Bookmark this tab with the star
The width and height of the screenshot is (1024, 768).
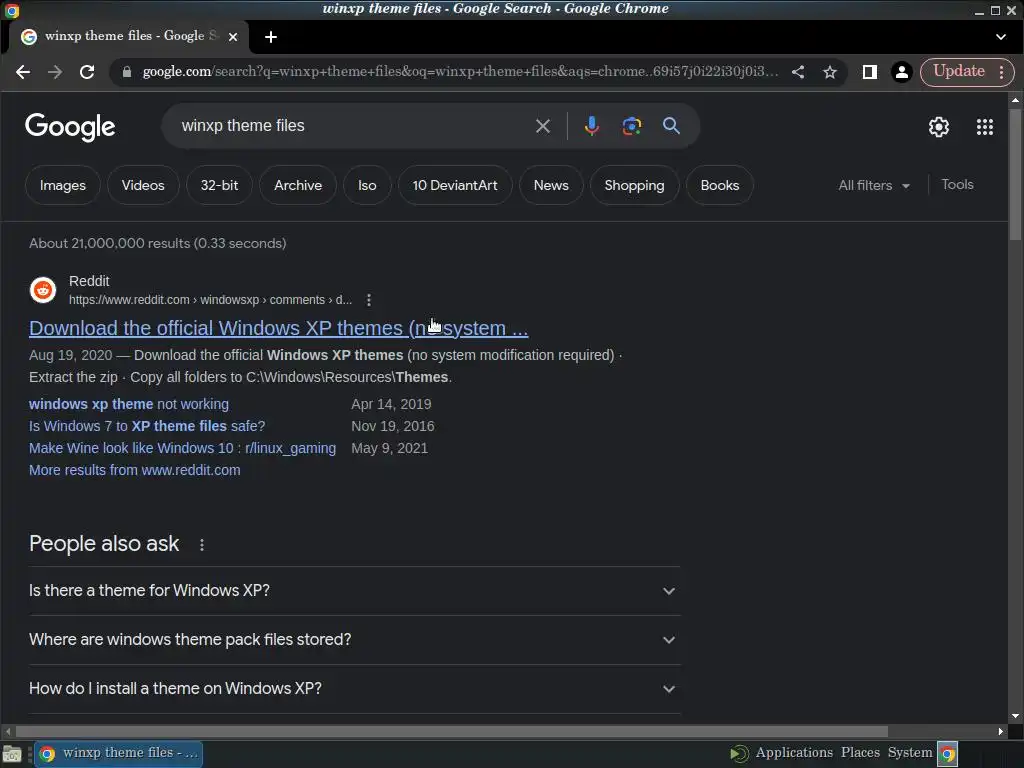click(829, 72)
